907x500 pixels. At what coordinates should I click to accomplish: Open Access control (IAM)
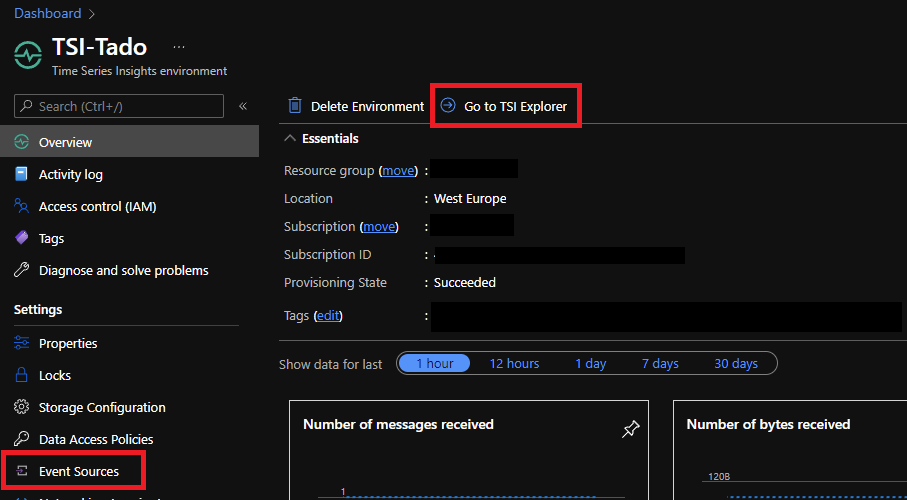pos(97,207)
